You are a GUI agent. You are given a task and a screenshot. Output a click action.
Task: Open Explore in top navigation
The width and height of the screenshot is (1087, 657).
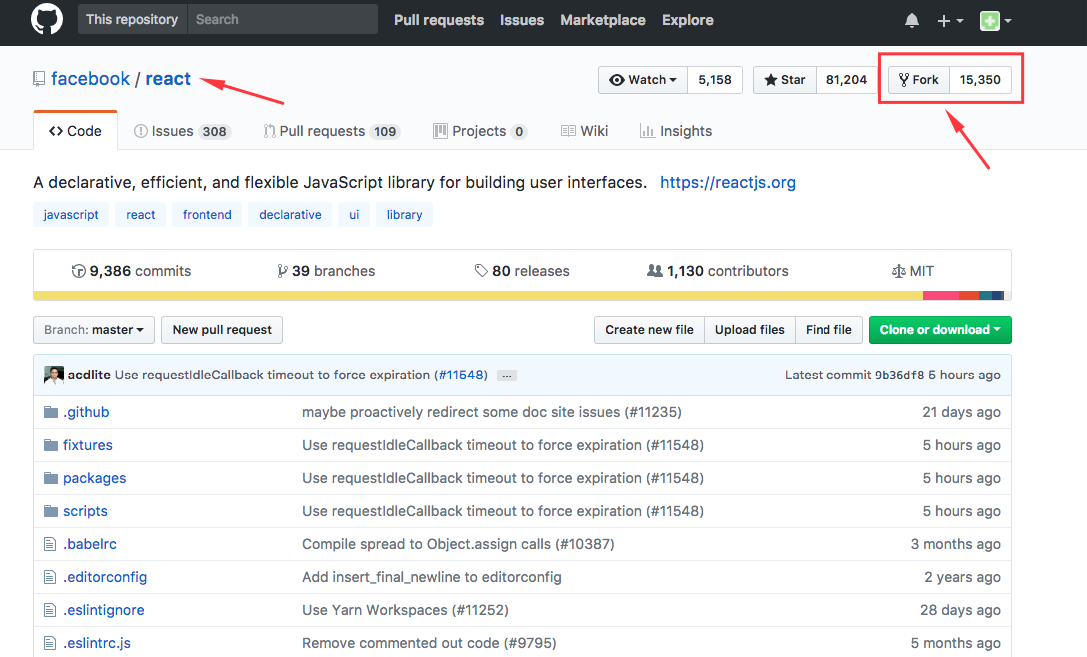pos(688,20)
